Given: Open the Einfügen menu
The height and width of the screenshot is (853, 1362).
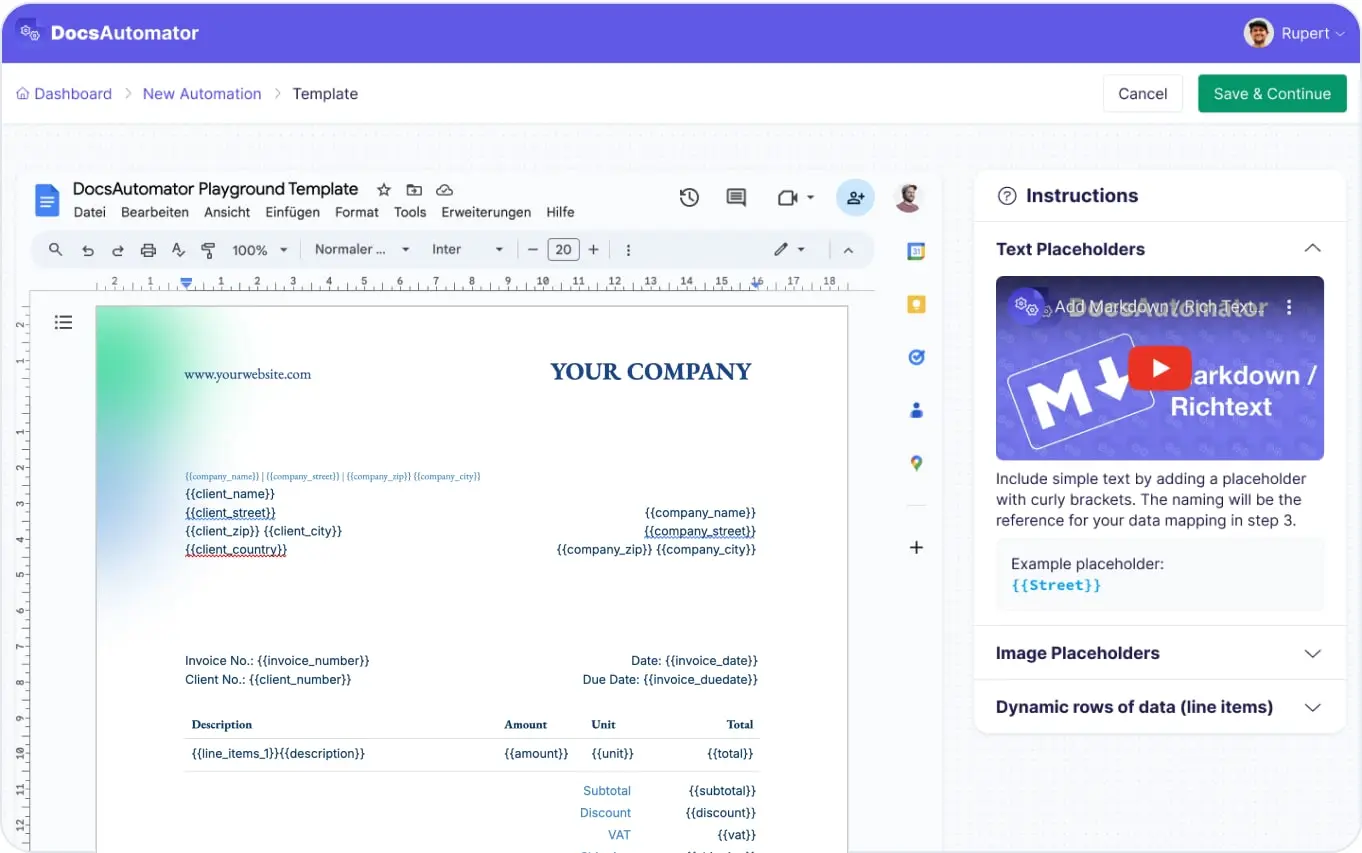Looking at the screenshot, I should (292, 212).
